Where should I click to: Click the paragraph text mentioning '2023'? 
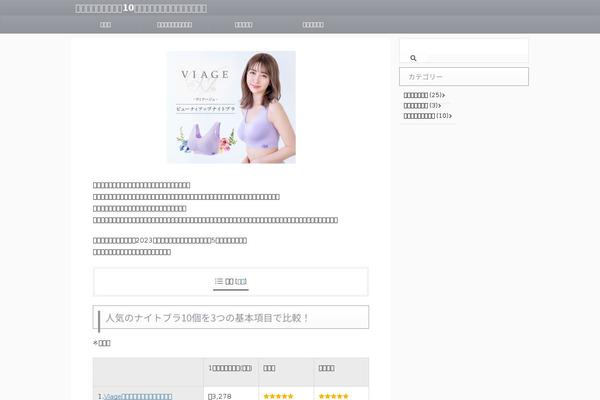point(170,240)
